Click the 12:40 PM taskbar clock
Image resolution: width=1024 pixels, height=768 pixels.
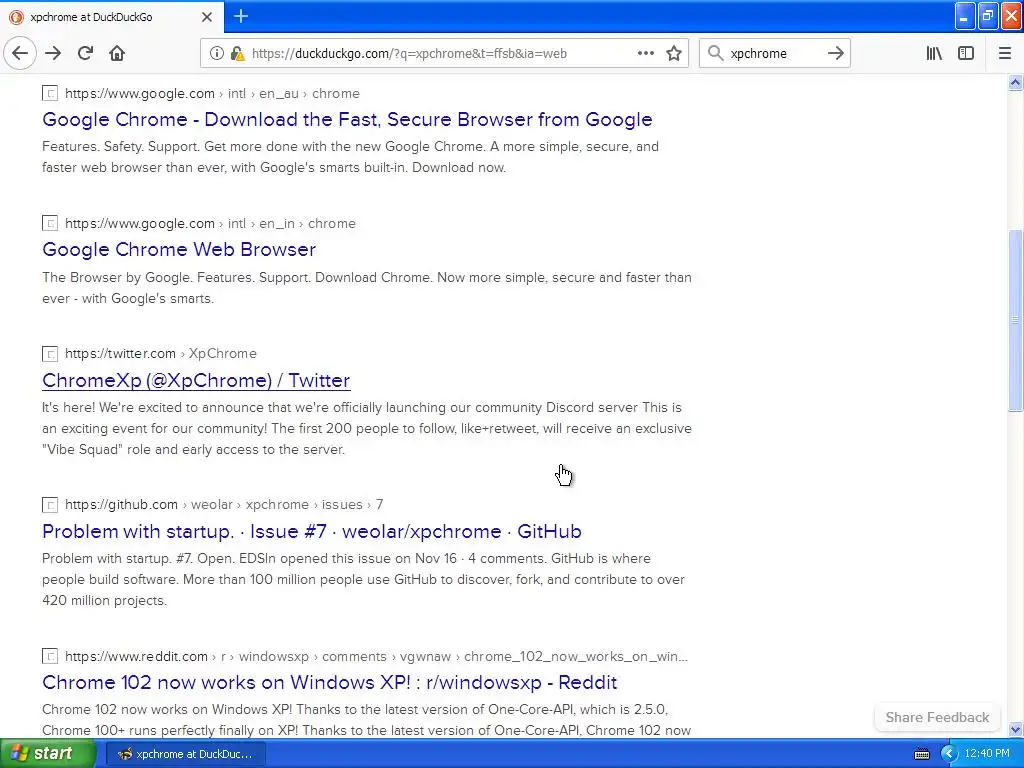987,754
